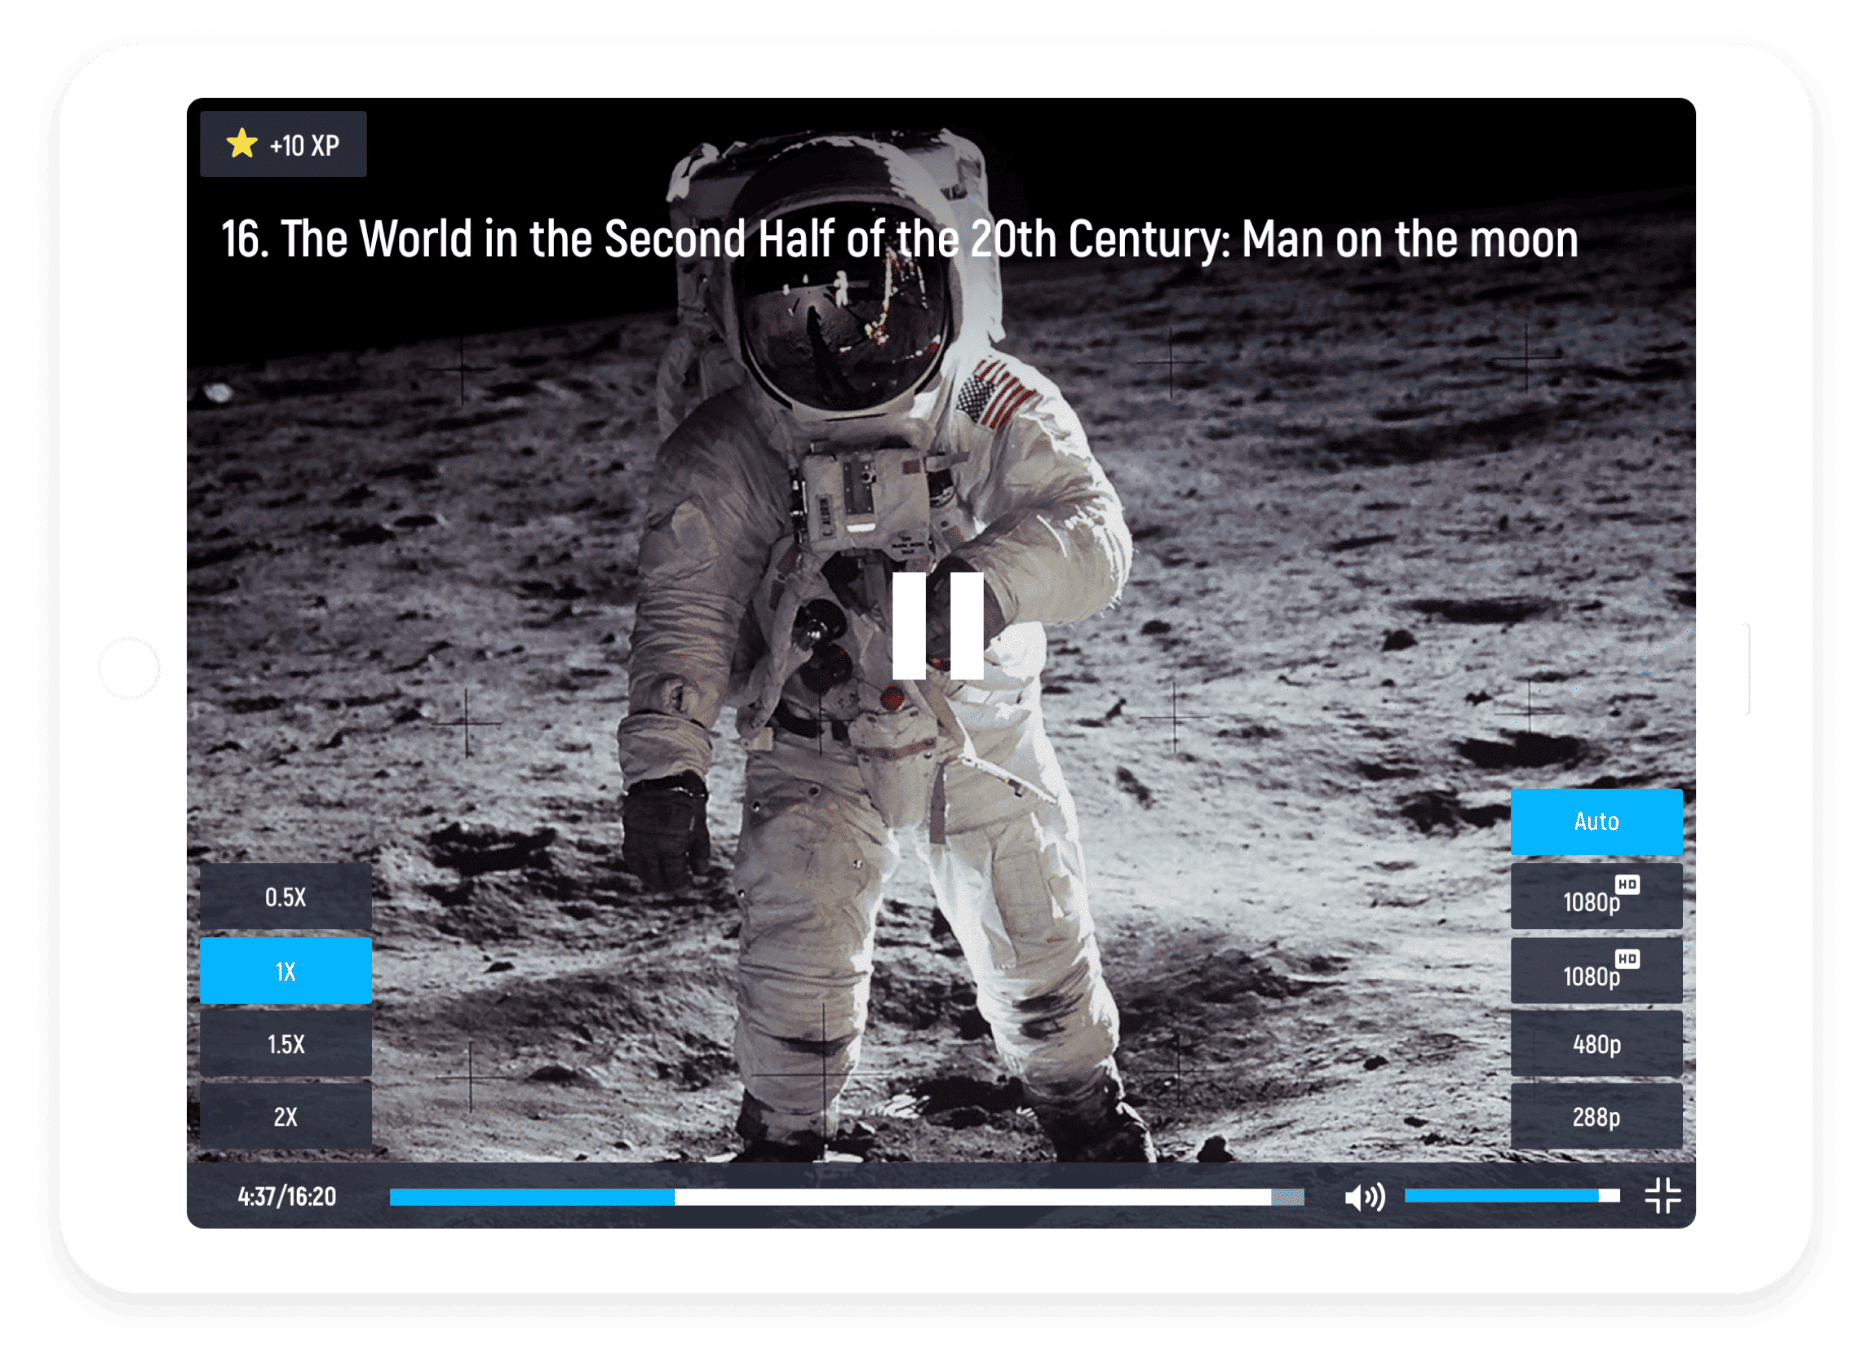This screenshot has height=1349, width=1860.
Task: Toggle 0.5X playback speed
Action: pyautogui.click(x=285, y=896)
